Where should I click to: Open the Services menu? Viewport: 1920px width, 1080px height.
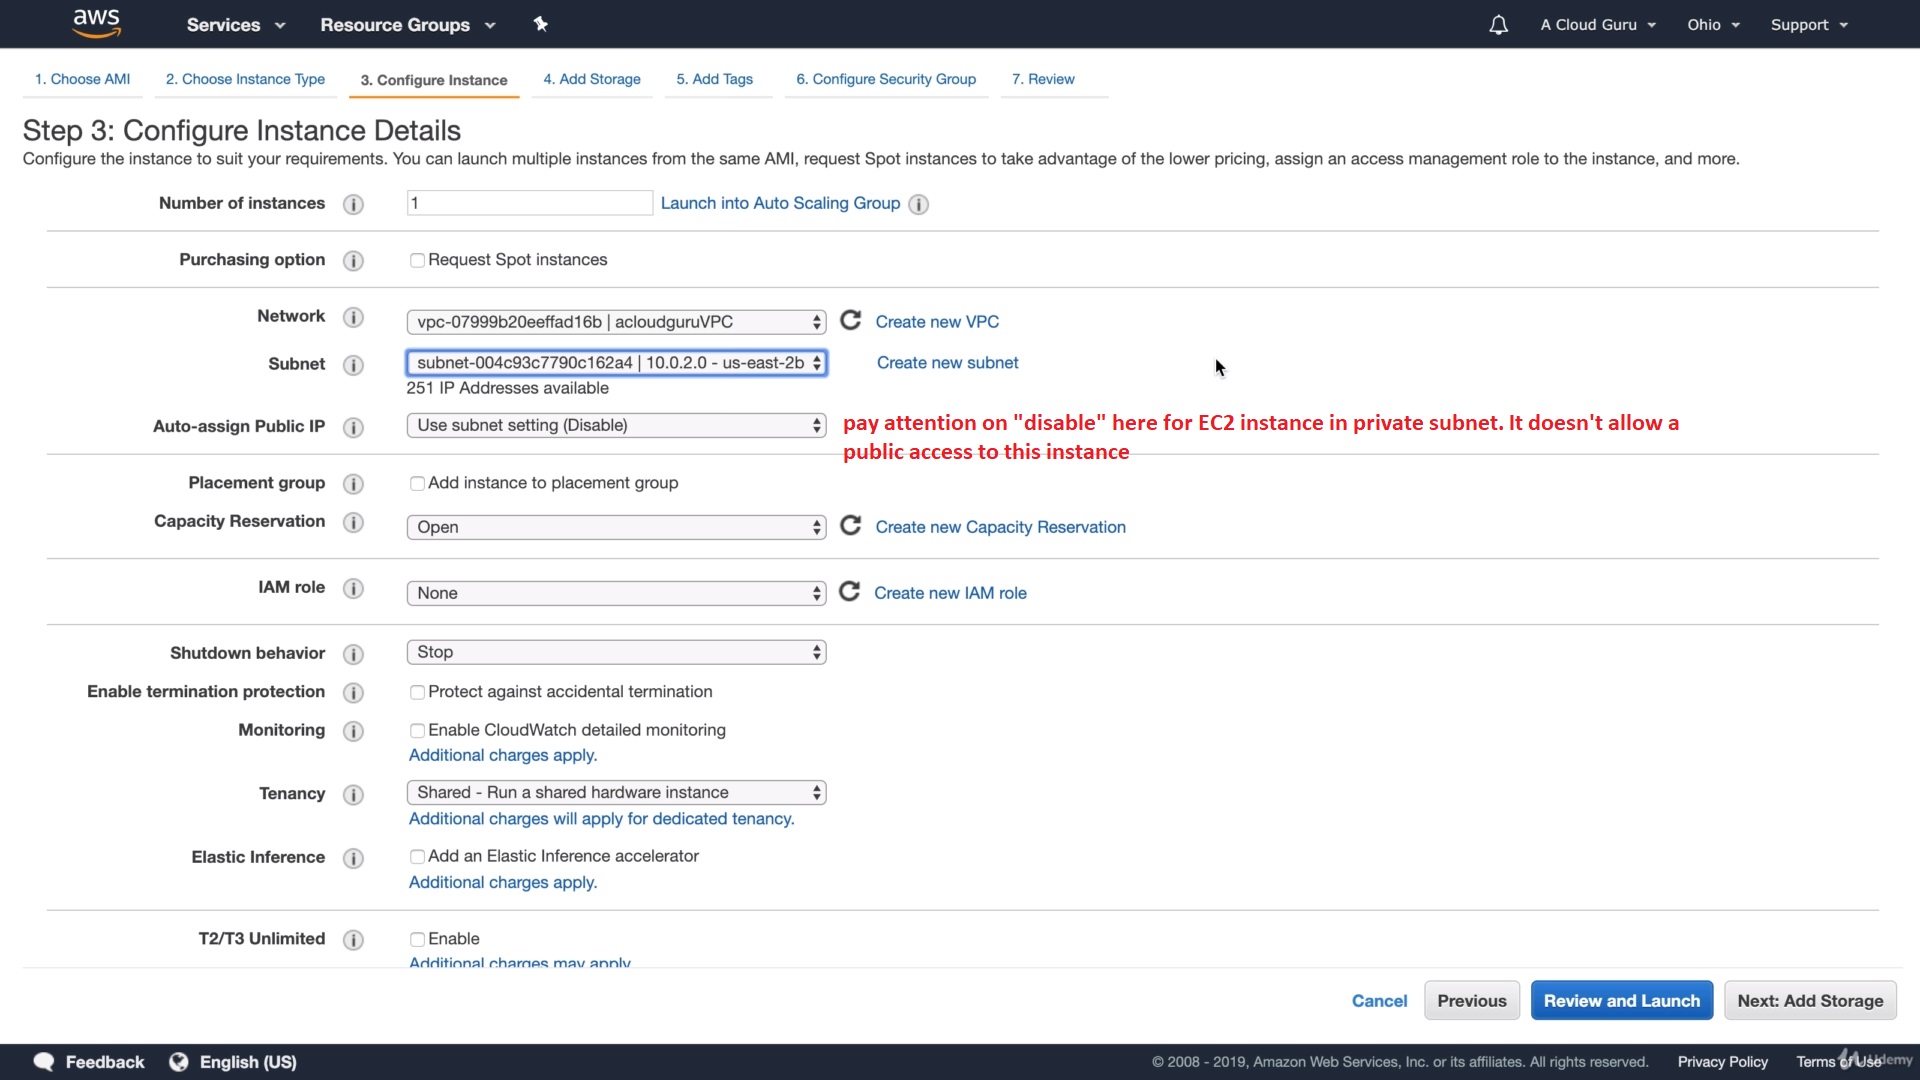[x=235, y=25]
